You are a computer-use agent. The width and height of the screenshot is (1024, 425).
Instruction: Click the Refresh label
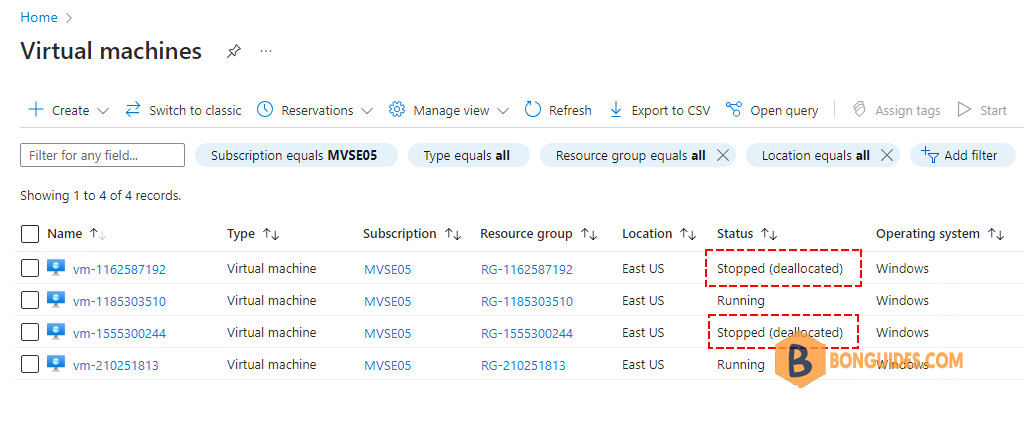point(570,110)
